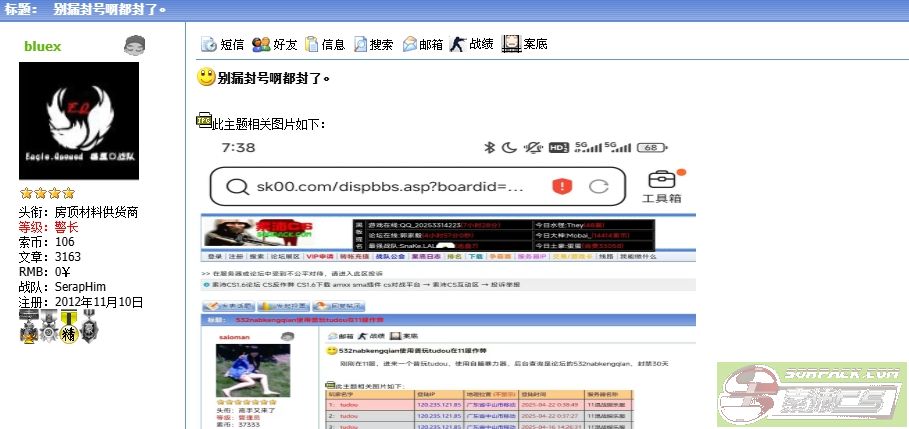Click the CS logo in the bottom-right corner
This screenshot has height=429, width=909.
(812, 395)
